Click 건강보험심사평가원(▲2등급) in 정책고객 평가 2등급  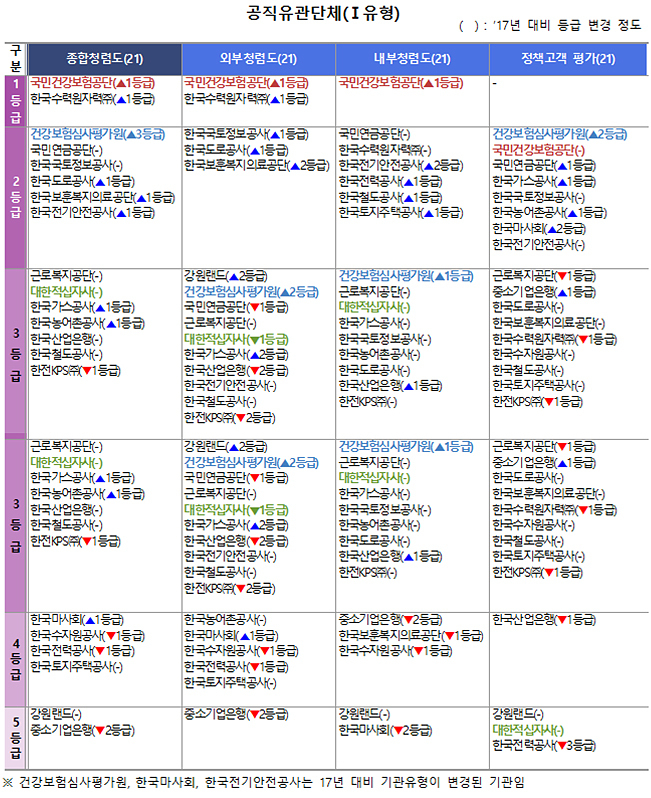pos(560,134)
